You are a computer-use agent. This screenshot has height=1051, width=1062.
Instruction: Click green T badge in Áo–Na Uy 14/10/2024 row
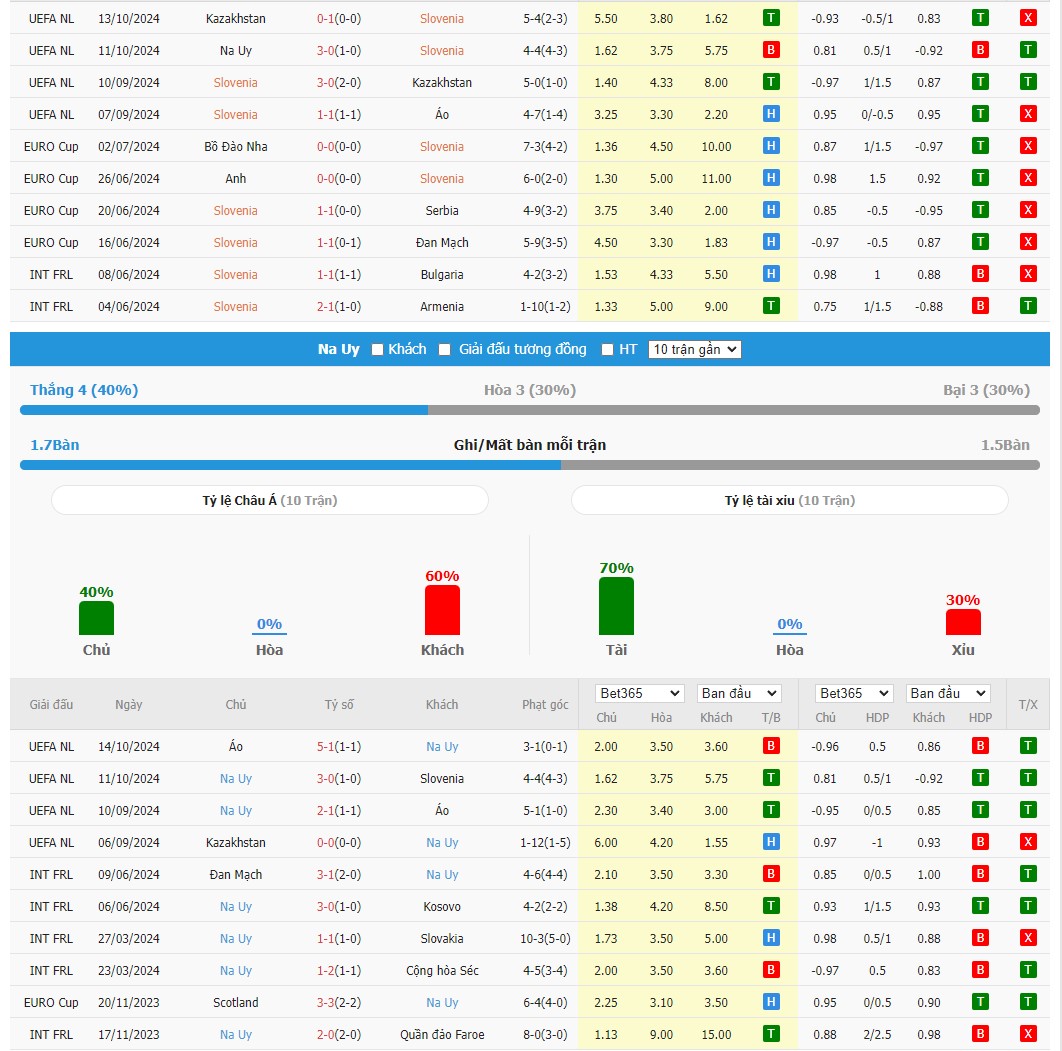point(1027,746)
